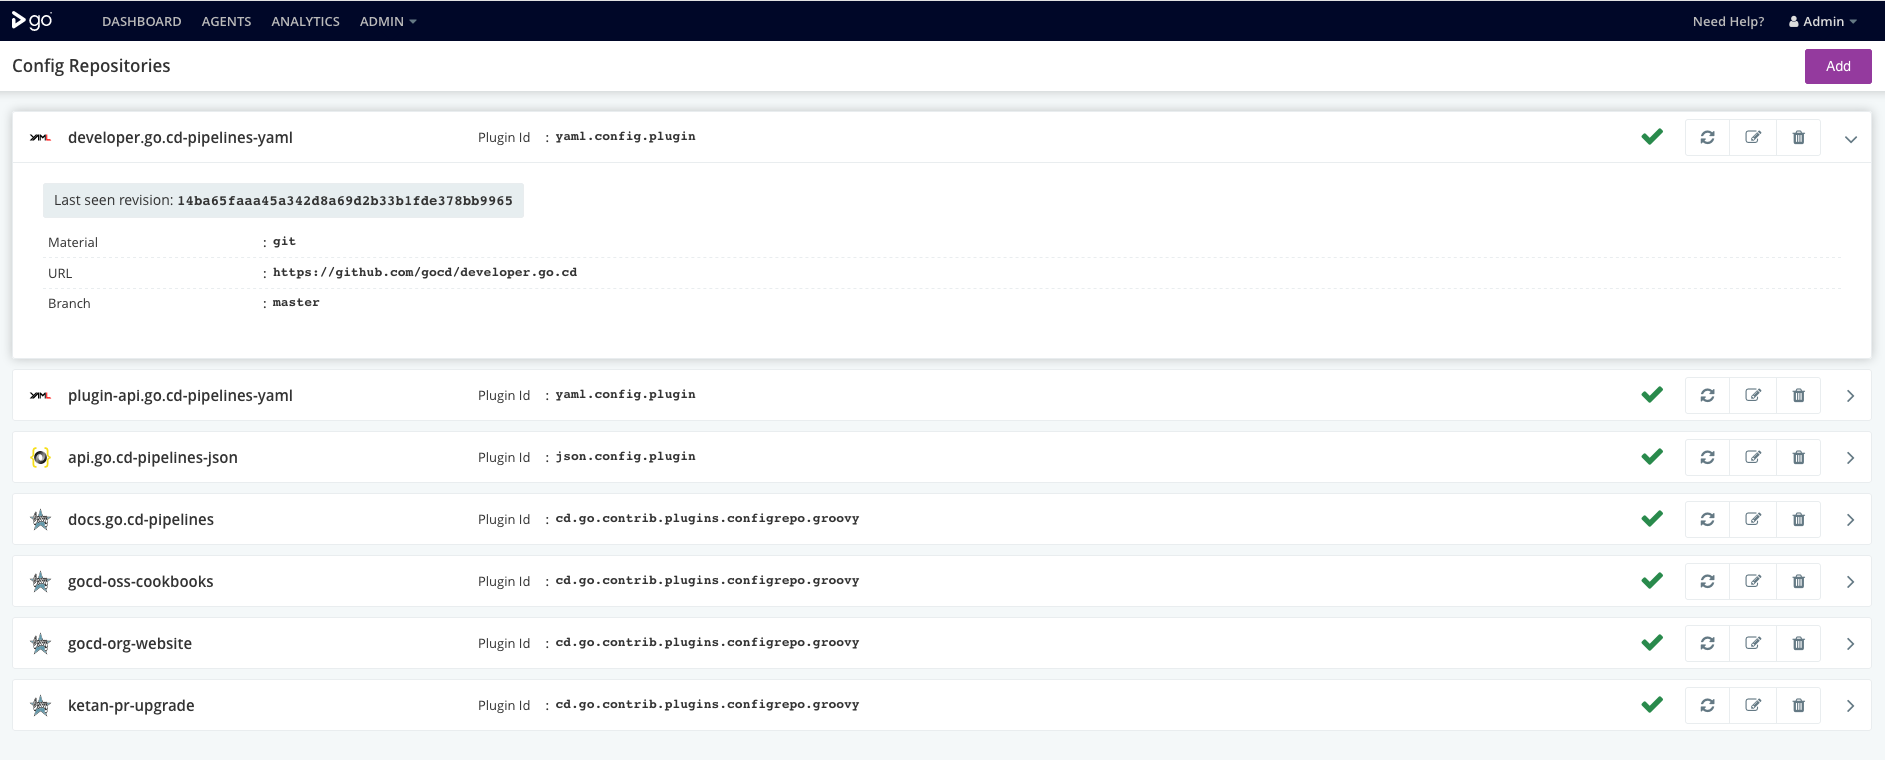Click the last seen revision hash

pyautogui.click(x=345, y=201)
